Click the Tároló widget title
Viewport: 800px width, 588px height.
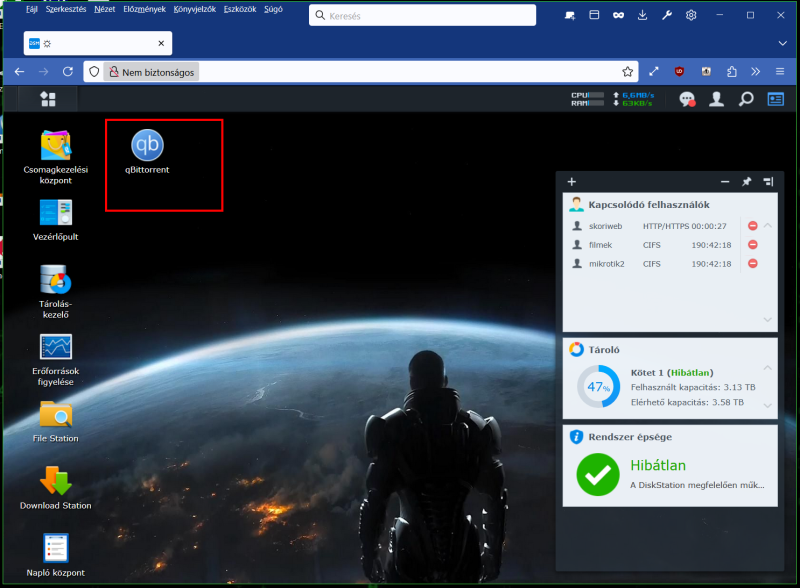(x=604, y=350)
